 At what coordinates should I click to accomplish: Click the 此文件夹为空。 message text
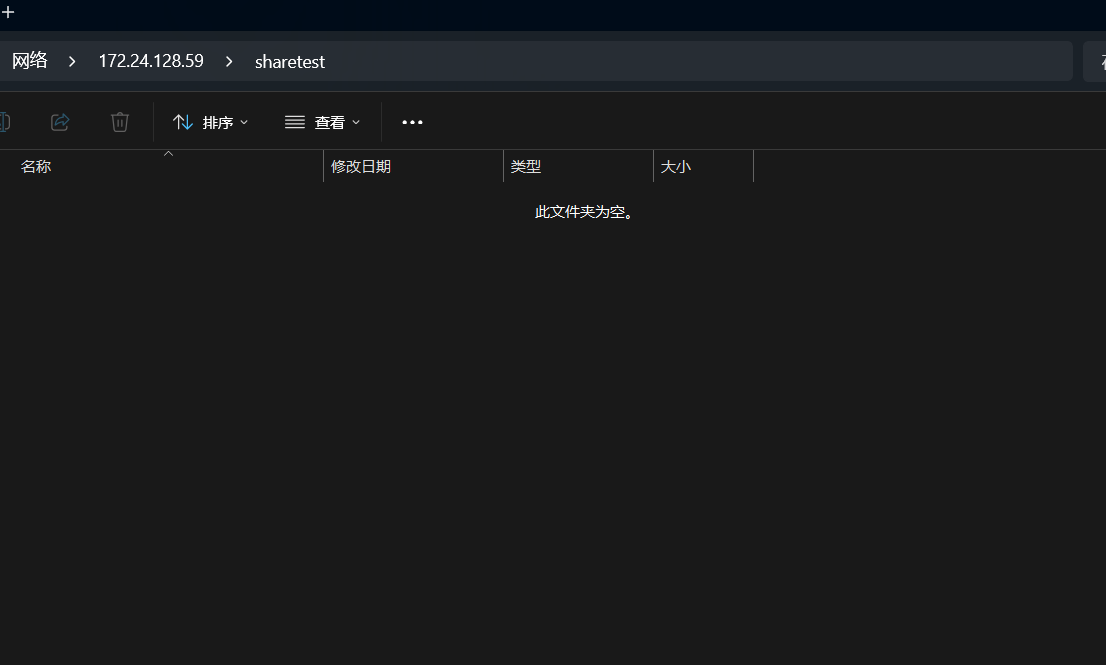(585, 212)
